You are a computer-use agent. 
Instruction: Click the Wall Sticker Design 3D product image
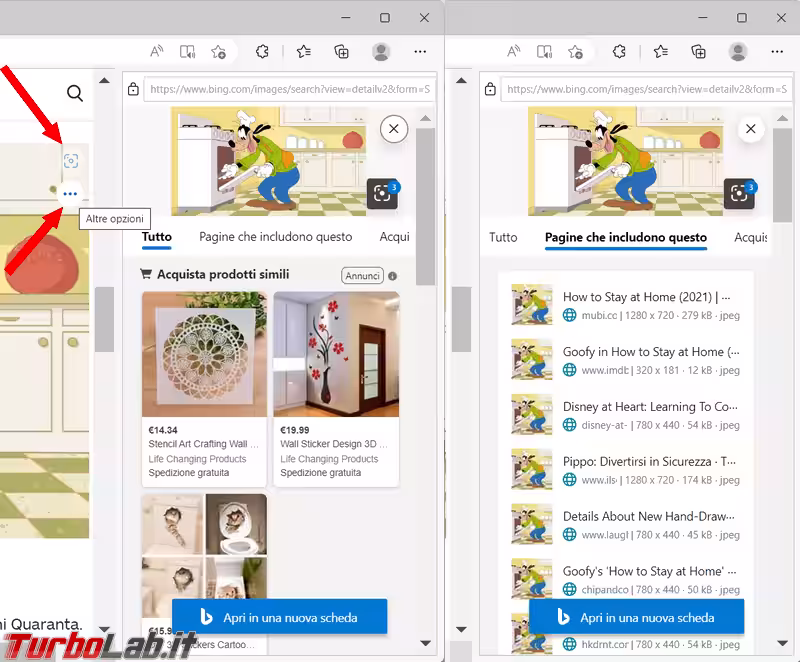point(336,354)
